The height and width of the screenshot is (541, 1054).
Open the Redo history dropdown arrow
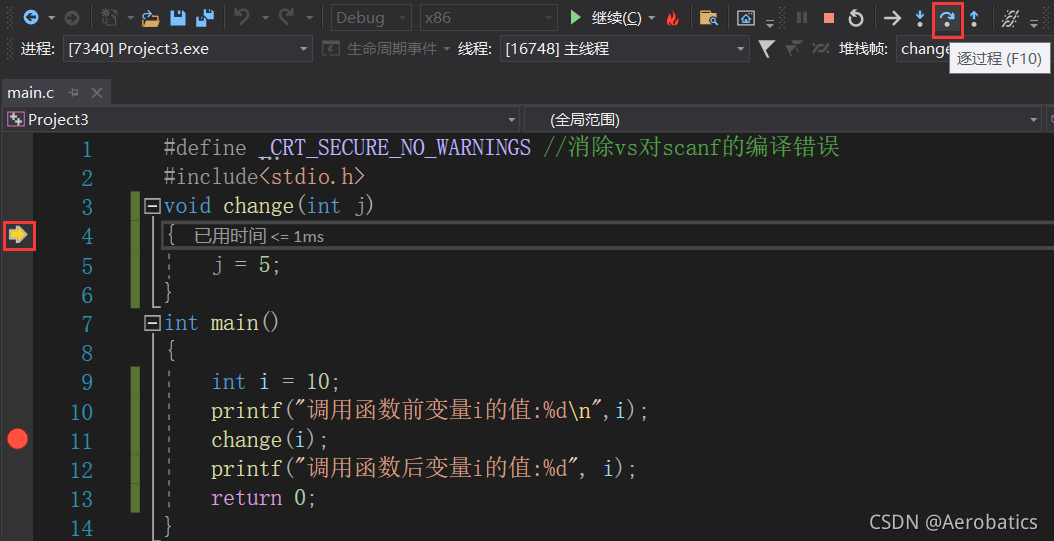pos(309,18)
